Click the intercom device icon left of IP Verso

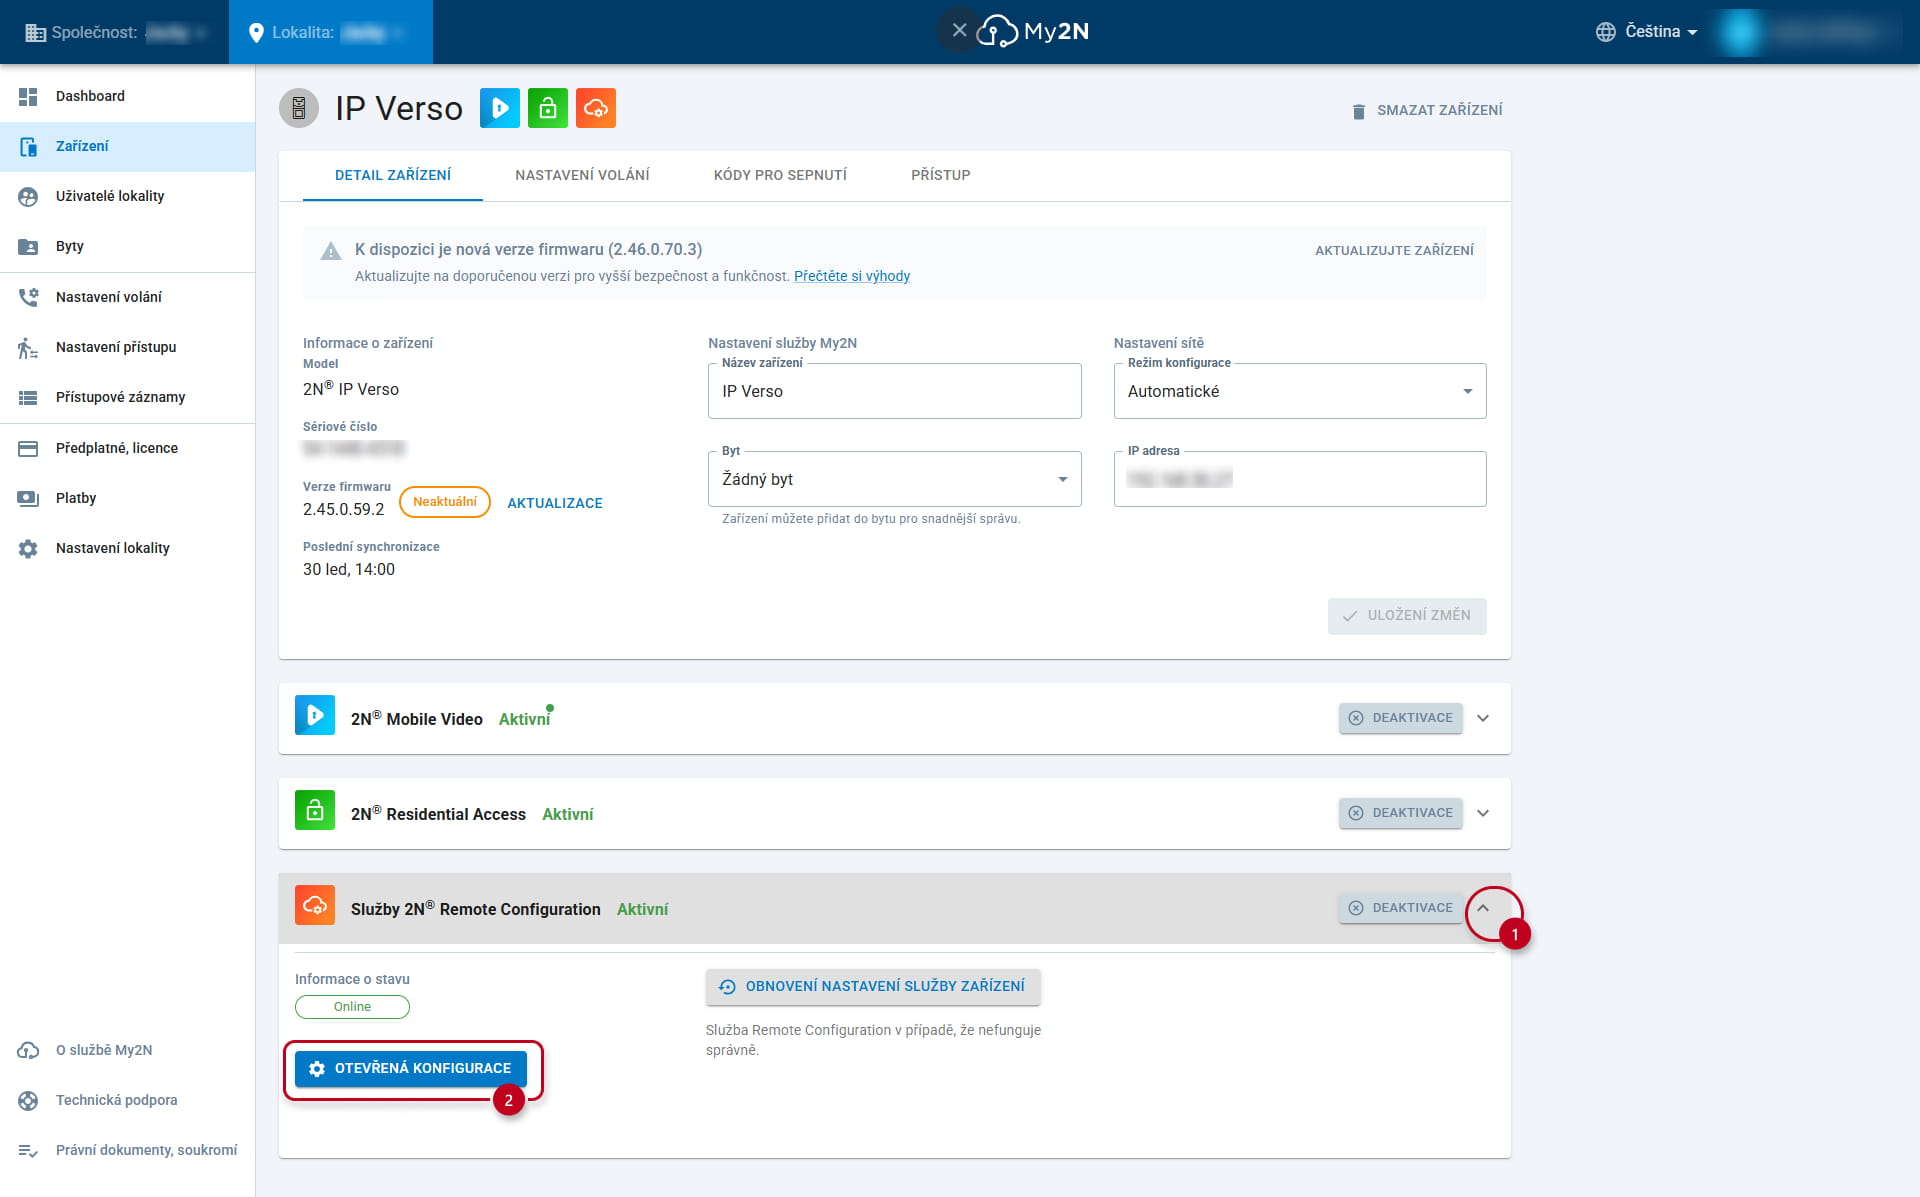click(x=299, y=108)
